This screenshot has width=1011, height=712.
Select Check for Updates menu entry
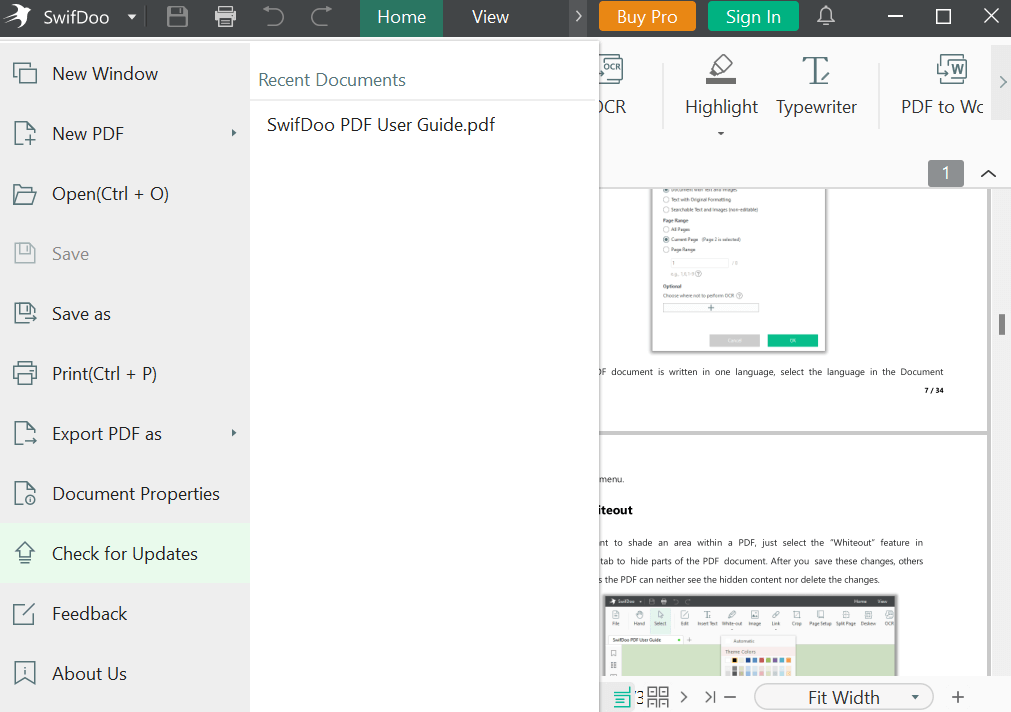124,553
